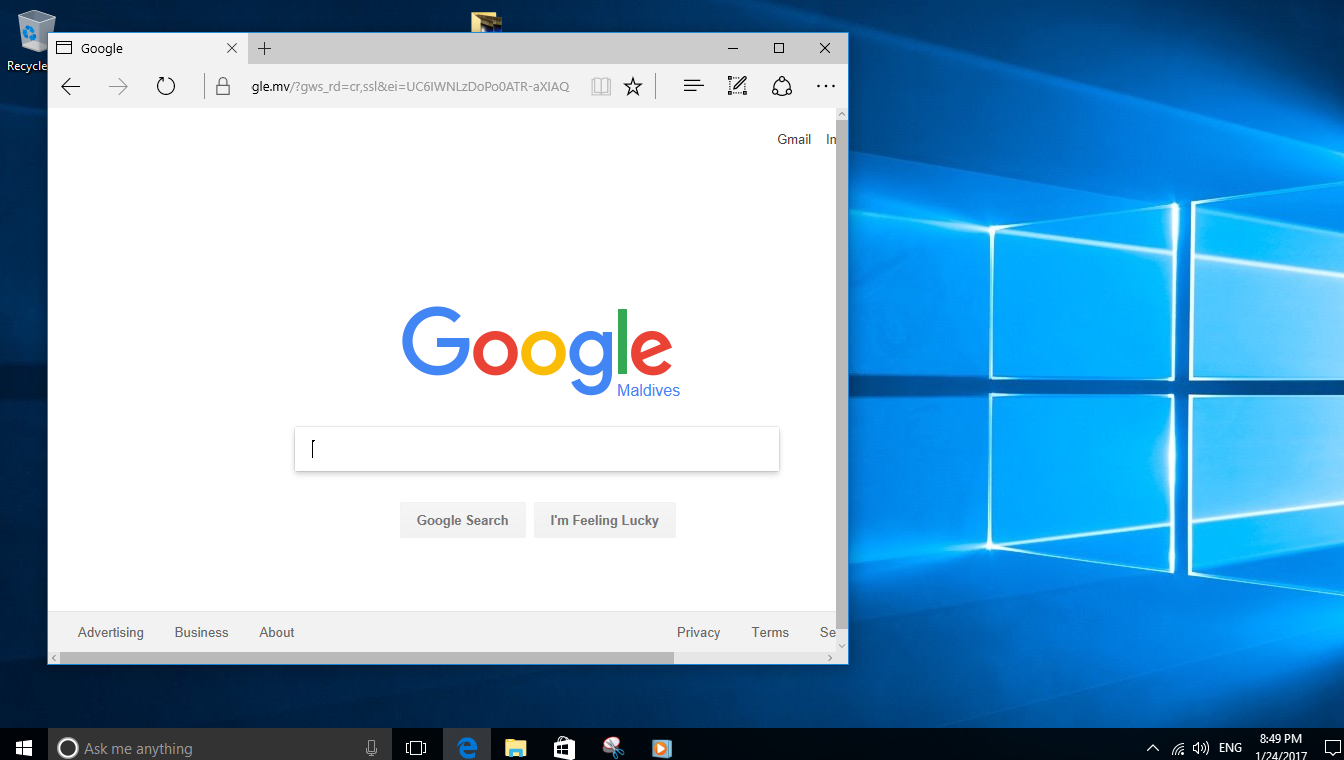
Task: Minimize the Edge window
Action: coord(733,48)
